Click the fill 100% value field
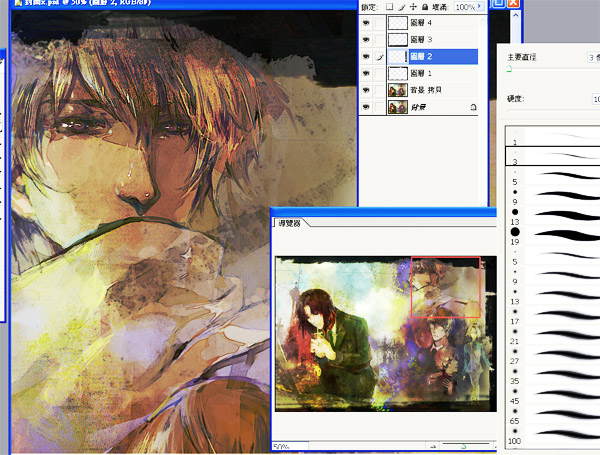The height and width of the screenshot is (455, 600). [x=465, y=7]
